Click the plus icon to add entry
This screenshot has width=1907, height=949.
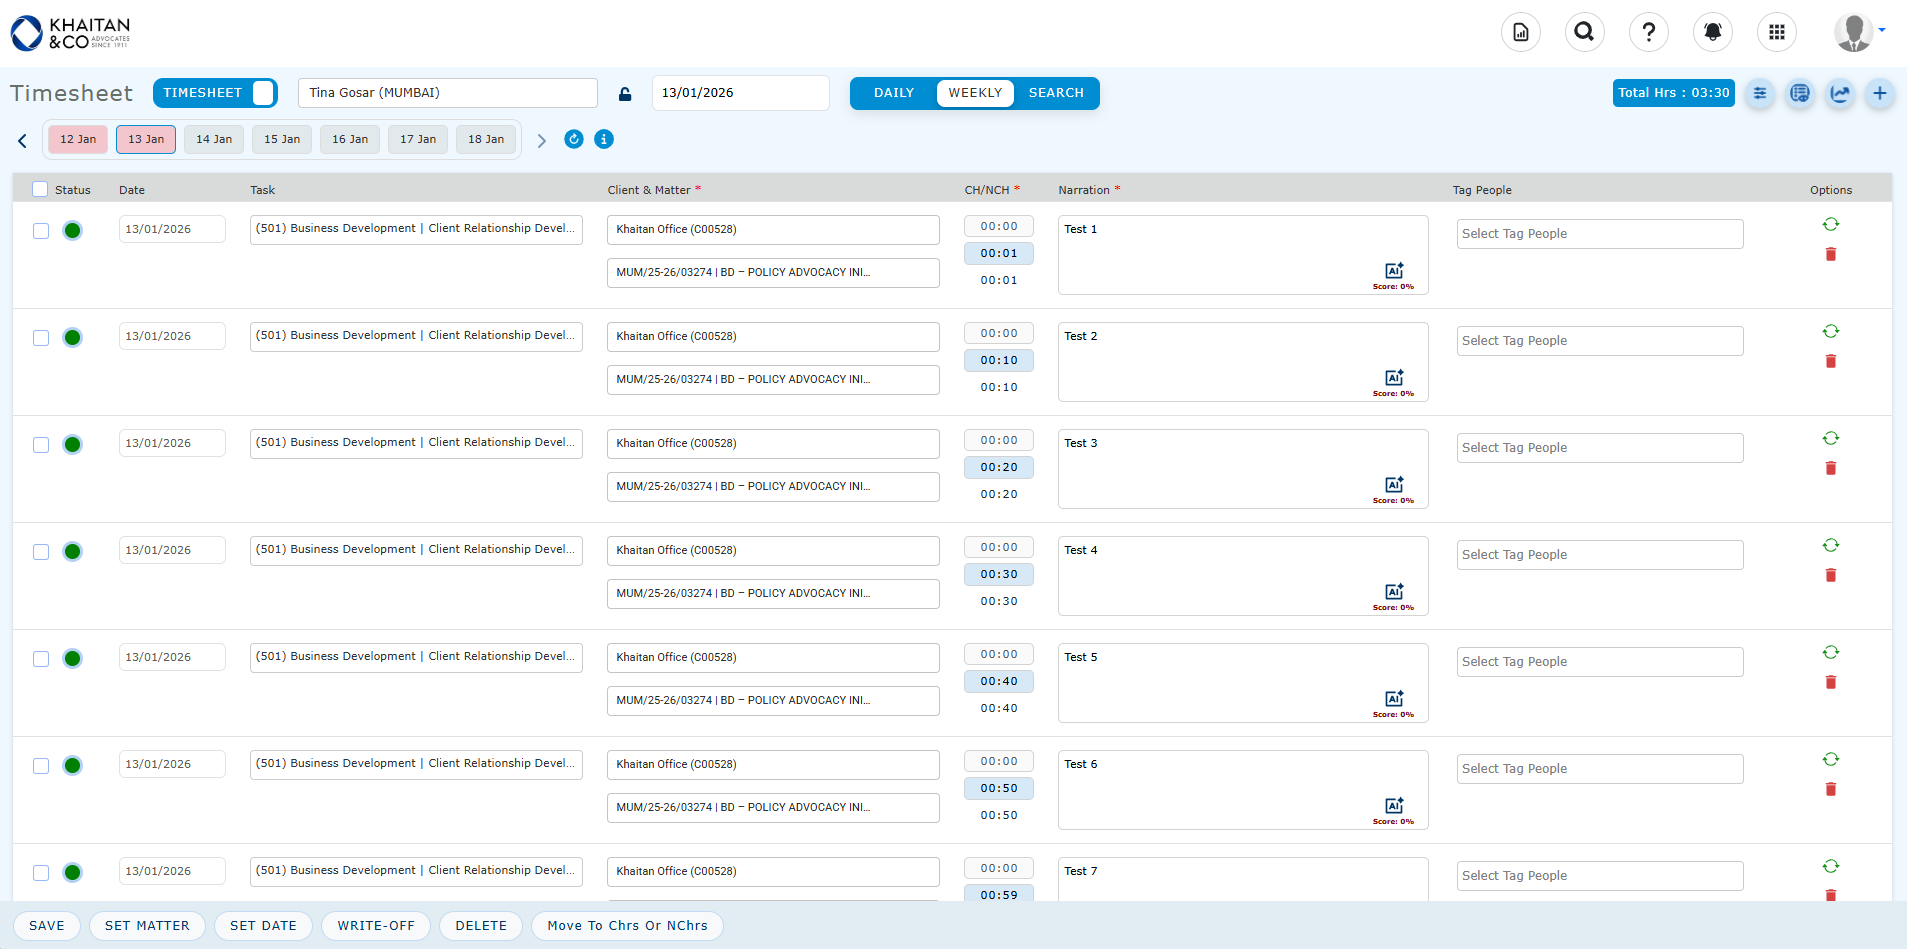[1879, 93]
